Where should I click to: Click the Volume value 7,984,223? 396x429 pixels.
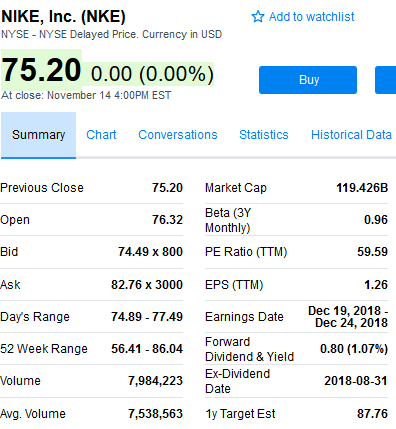tap(155, 381)
